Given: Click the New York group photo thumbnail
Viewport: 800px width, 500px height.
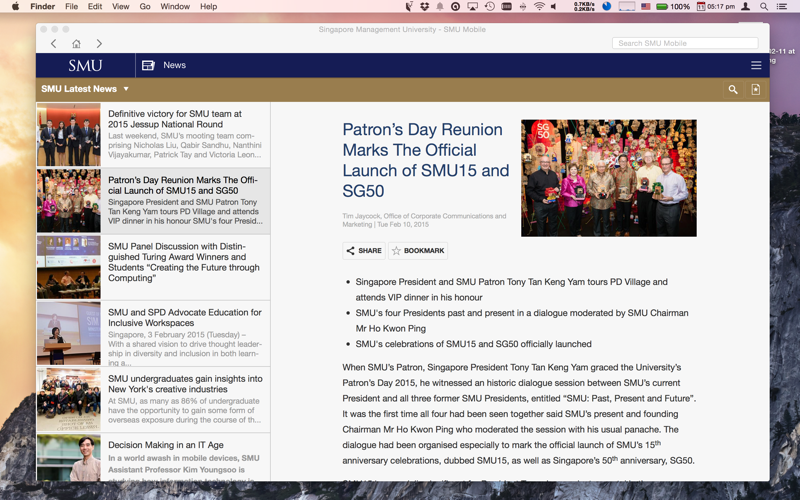Looking at the screenshot, I should [x=68, y=400].
